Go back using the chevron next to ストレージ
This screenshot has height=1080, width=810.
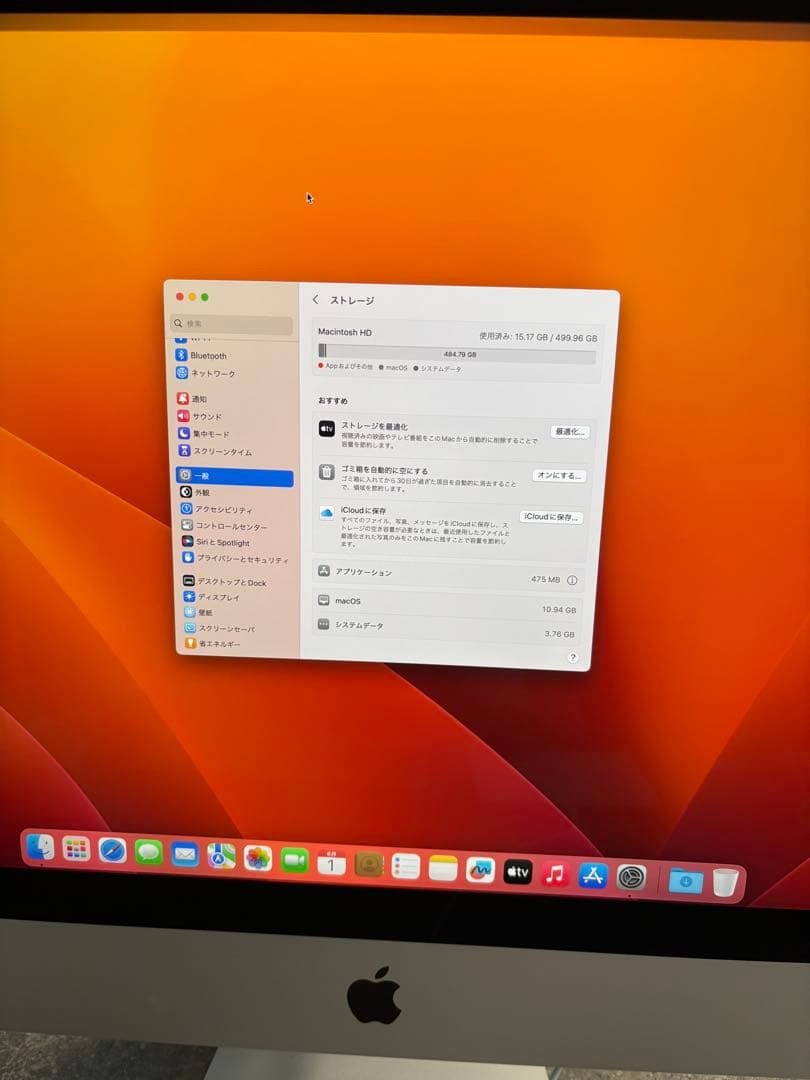(x=316, y=298)
